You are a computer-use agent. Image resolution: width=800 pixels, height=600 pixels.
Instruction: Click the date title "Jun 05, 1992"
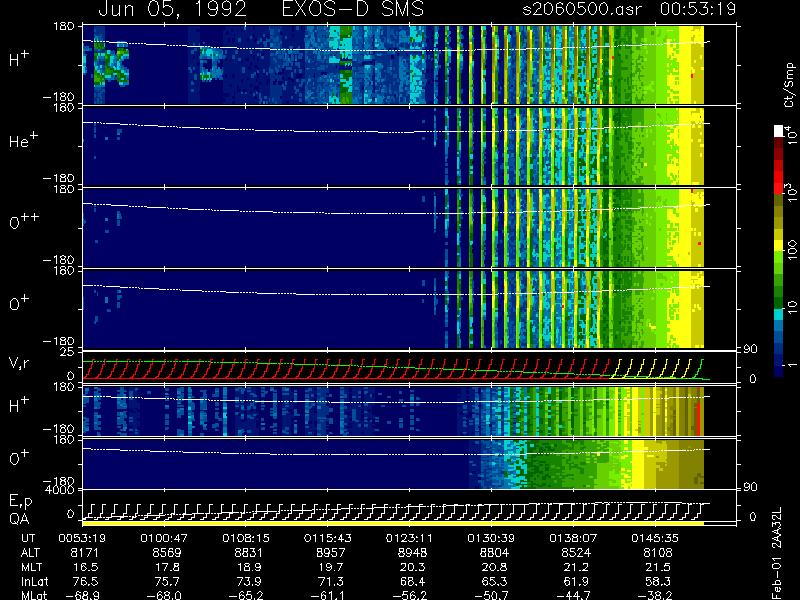(172, 9)
